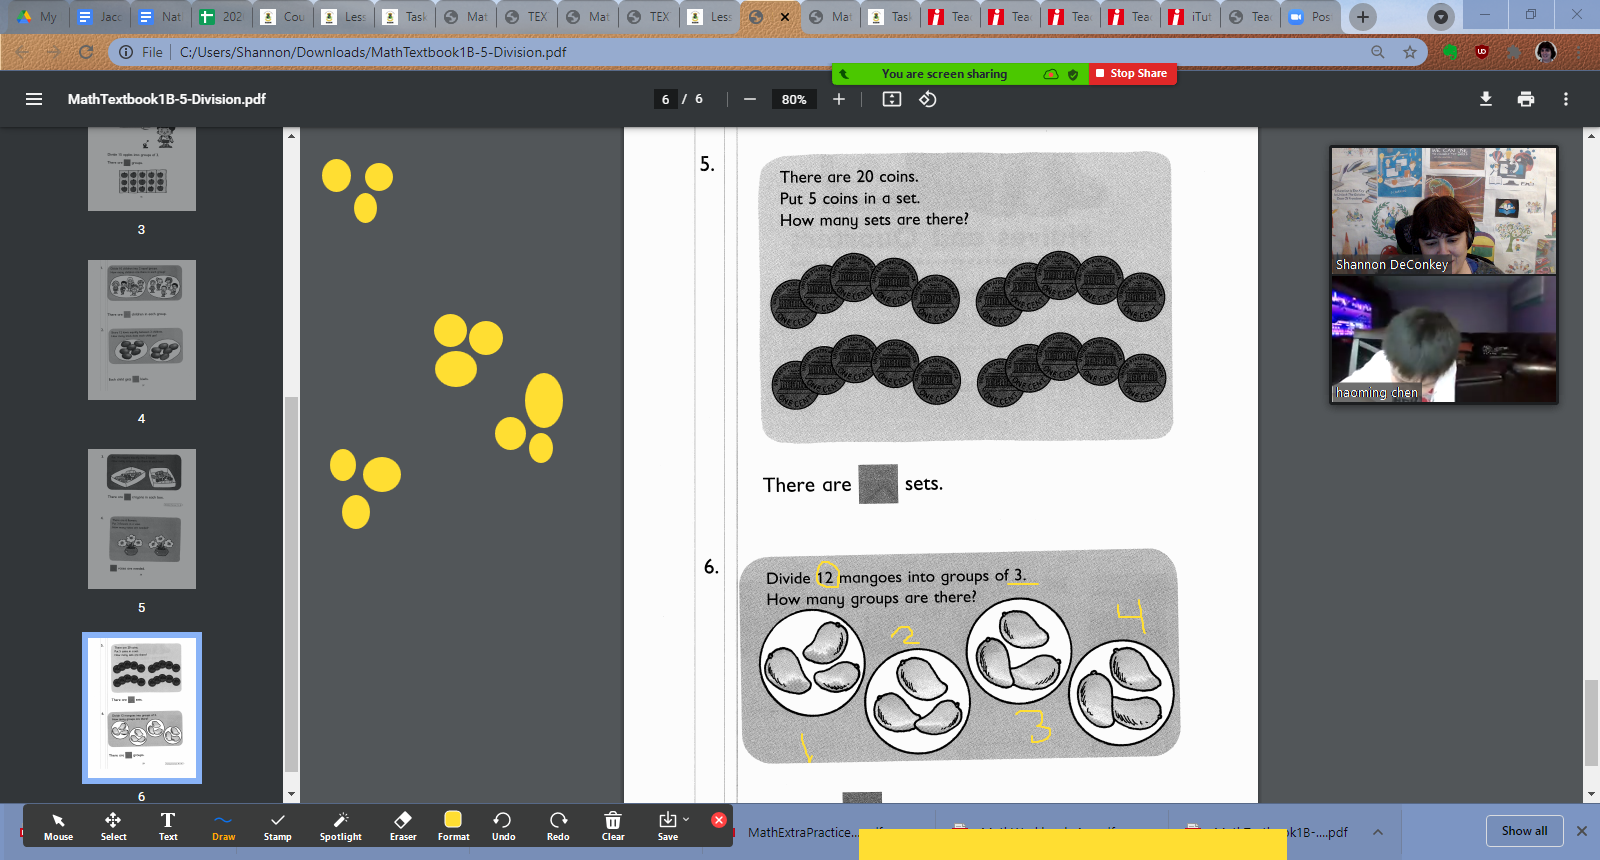Image resolution: width=1600 pixels, height=860 pixels.
Task: Open page 4 thumbnail
Action: [142, 330]
